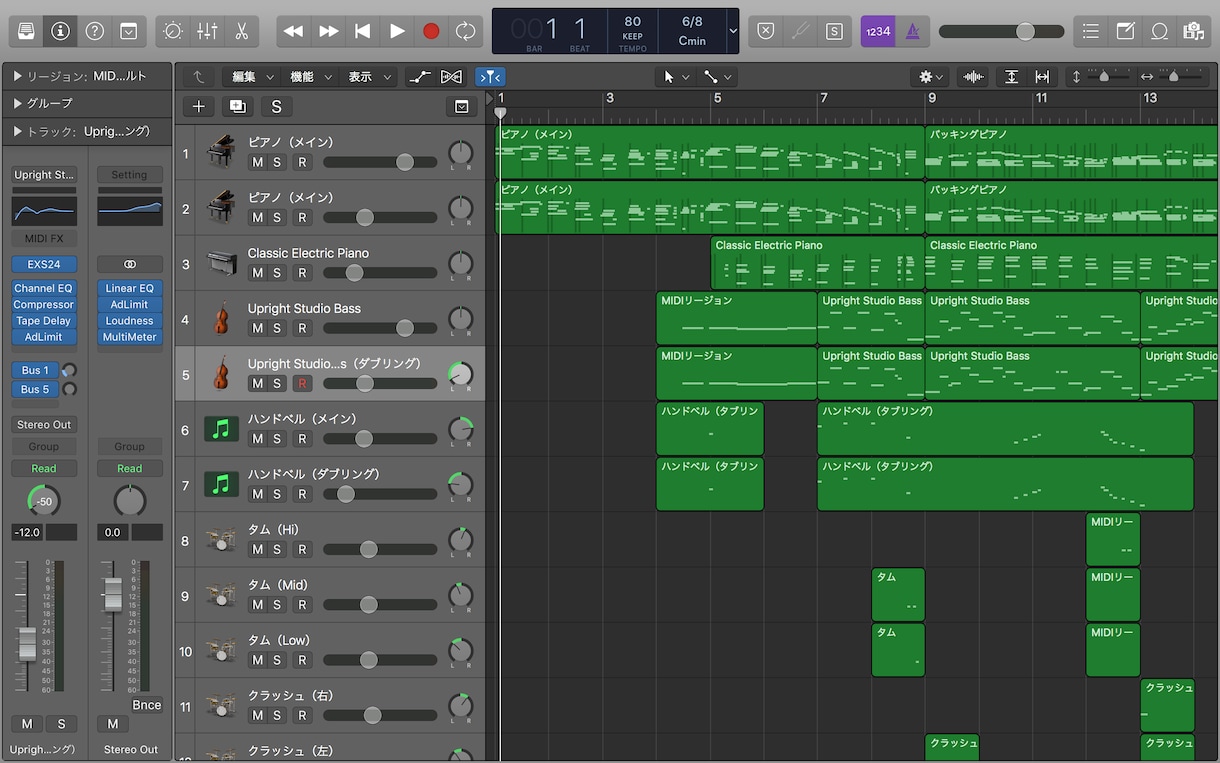Image resolution: width=1220 pixels, height=763 pixels.
Task: Click the Stereo Out output slot
Action: click(44, 425)
